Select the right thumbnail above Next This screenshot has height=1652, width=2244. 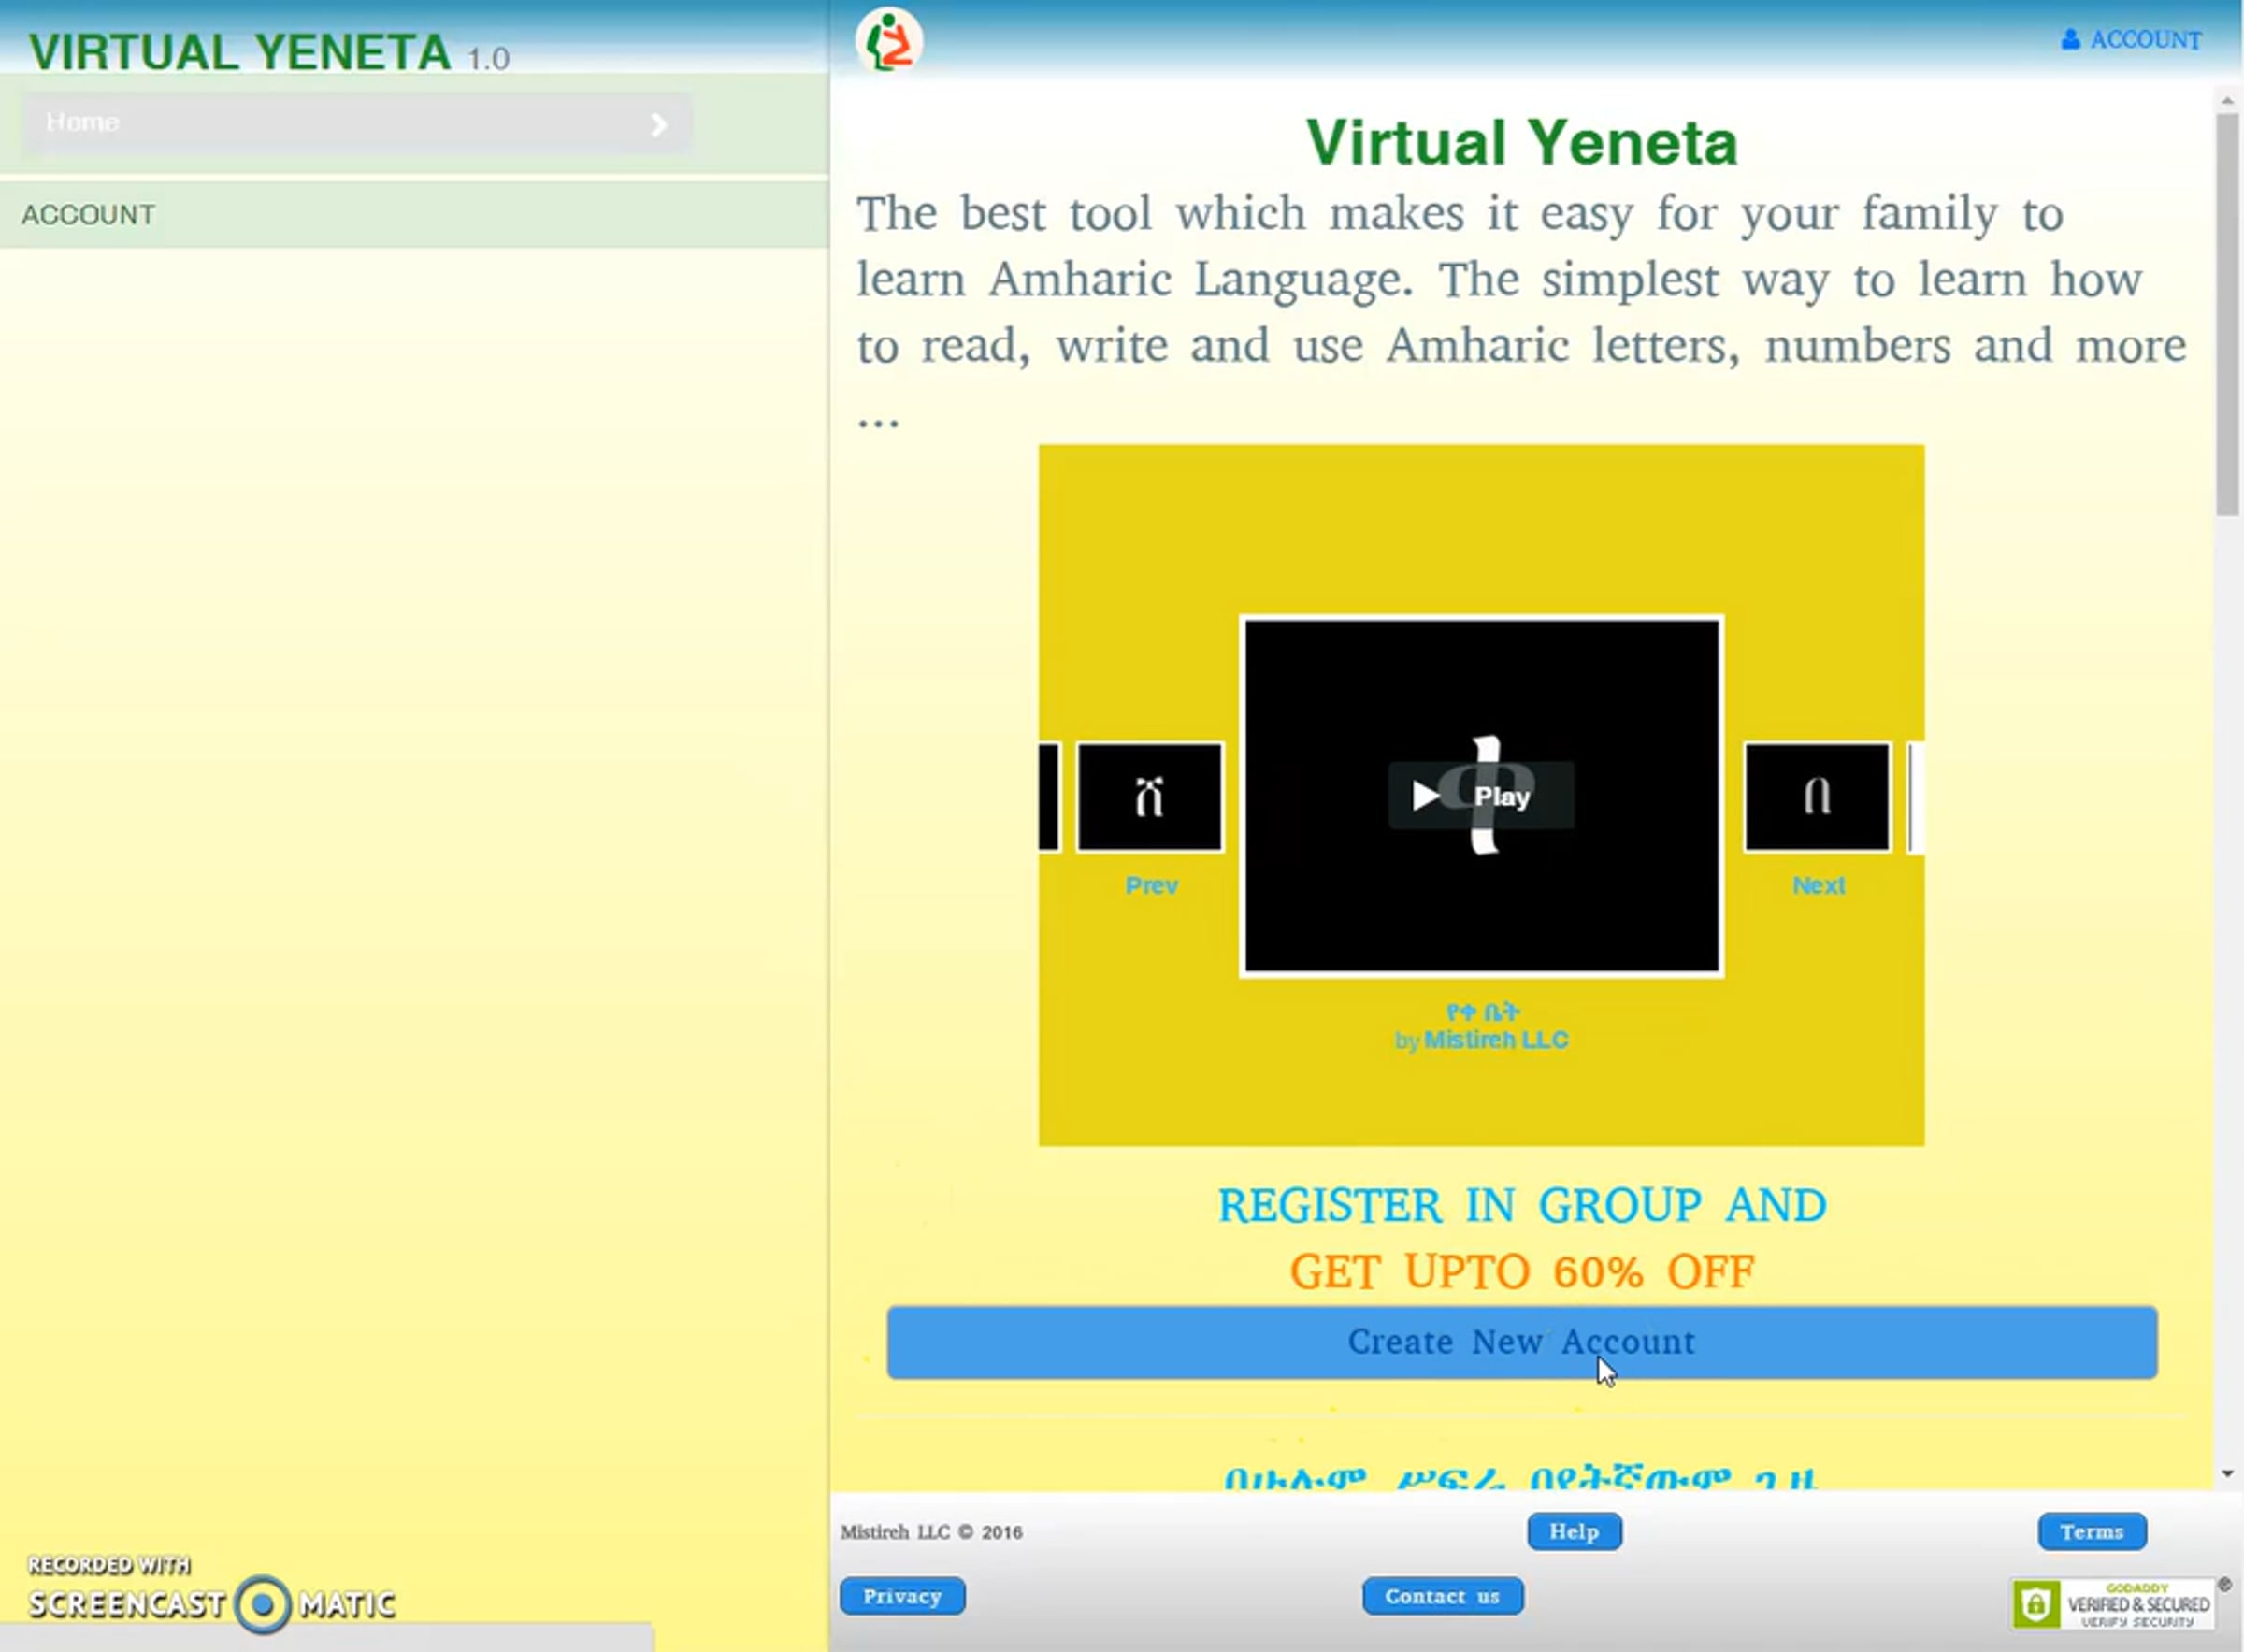[x=1817, y=797]
